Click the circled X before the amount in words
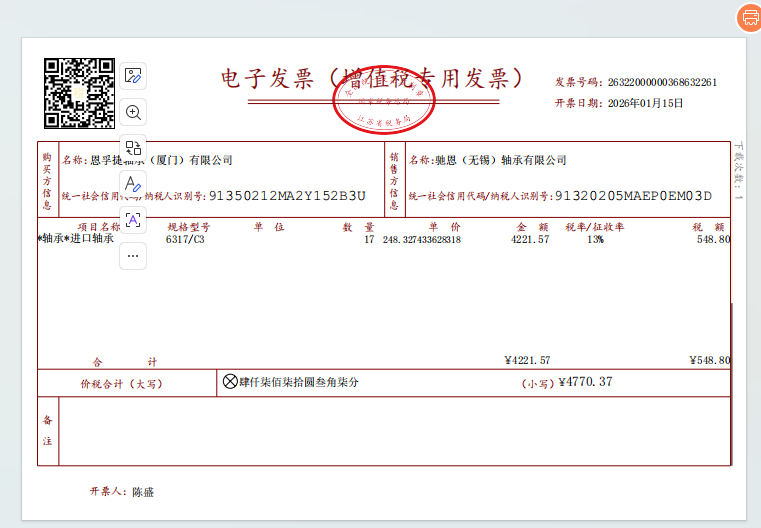The width and height of the screenshot is (761, 528). 230,381
